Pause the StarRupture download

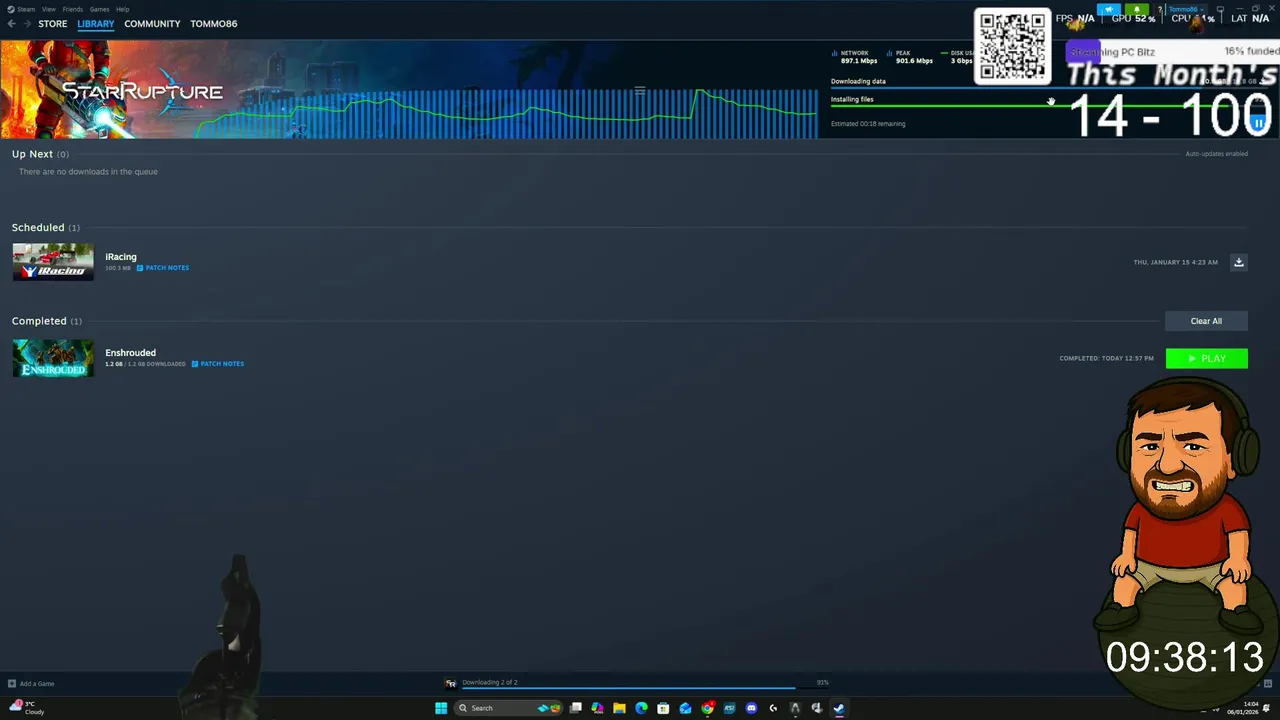point(1258,122)
